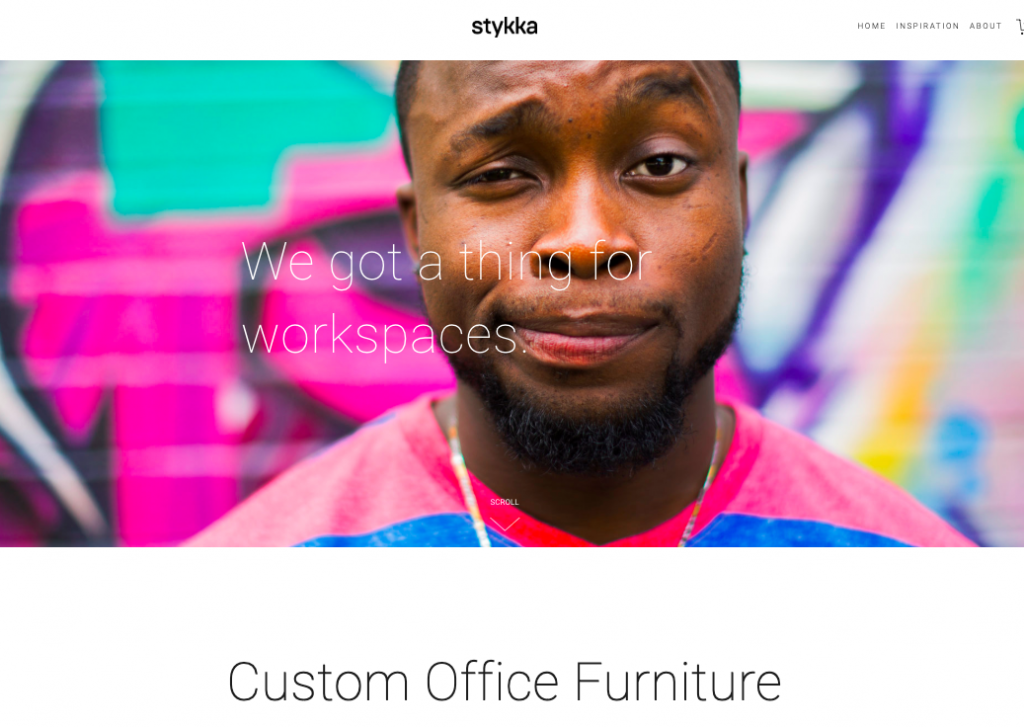Click the word "thing" in the headline
The height and width of the screenshot is (728, 1024).
coord(515,264)
